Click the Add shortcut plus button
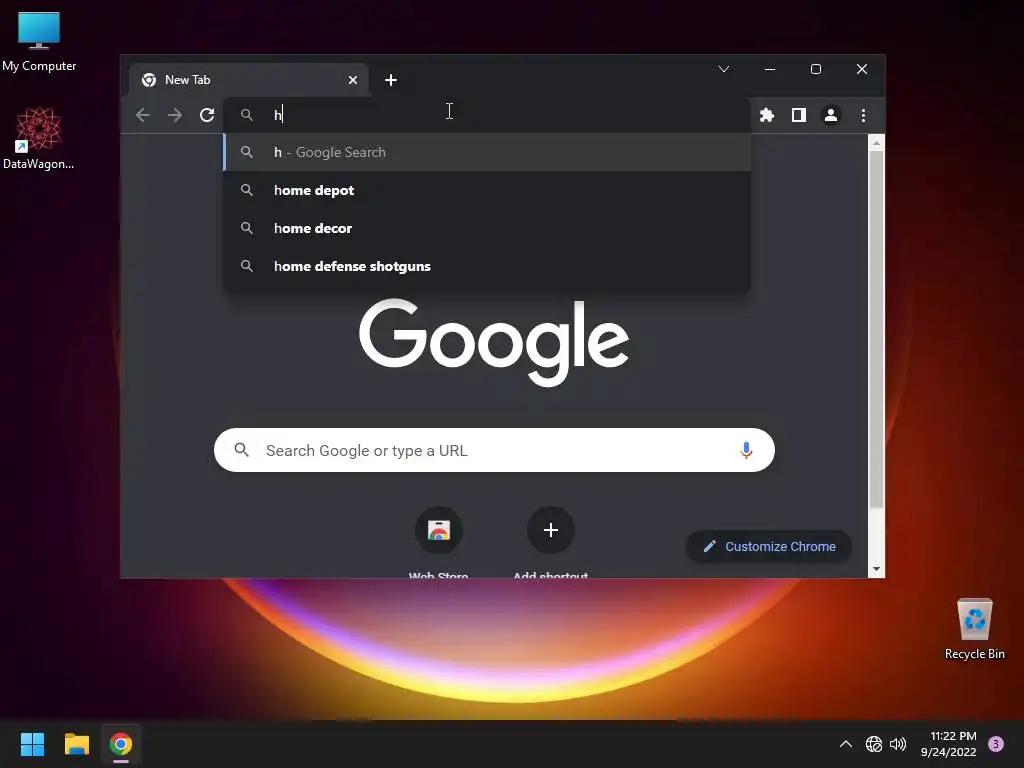Viewport: 1024px width, 768px height. (551, 530)
